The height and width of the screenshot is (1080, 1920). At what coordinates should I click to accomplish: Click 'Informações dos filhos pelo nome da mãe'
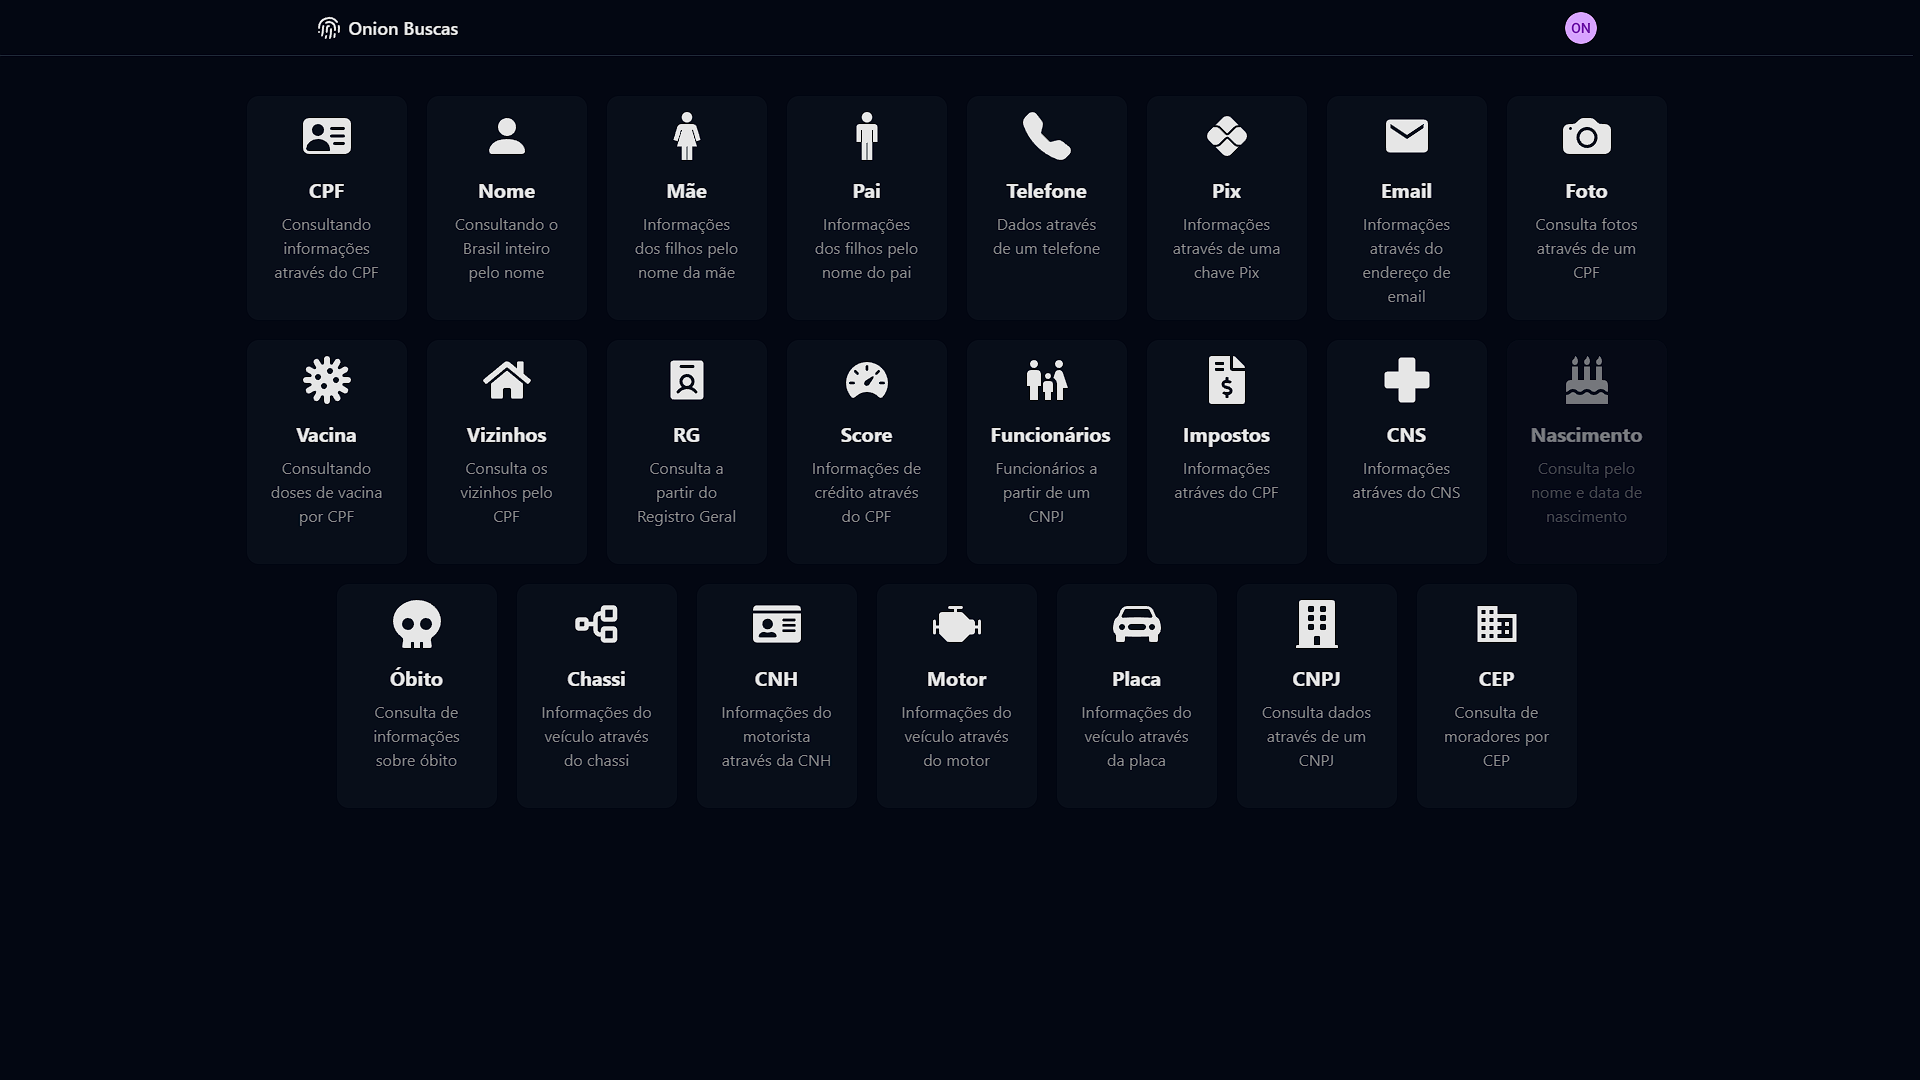click(687, 249)
